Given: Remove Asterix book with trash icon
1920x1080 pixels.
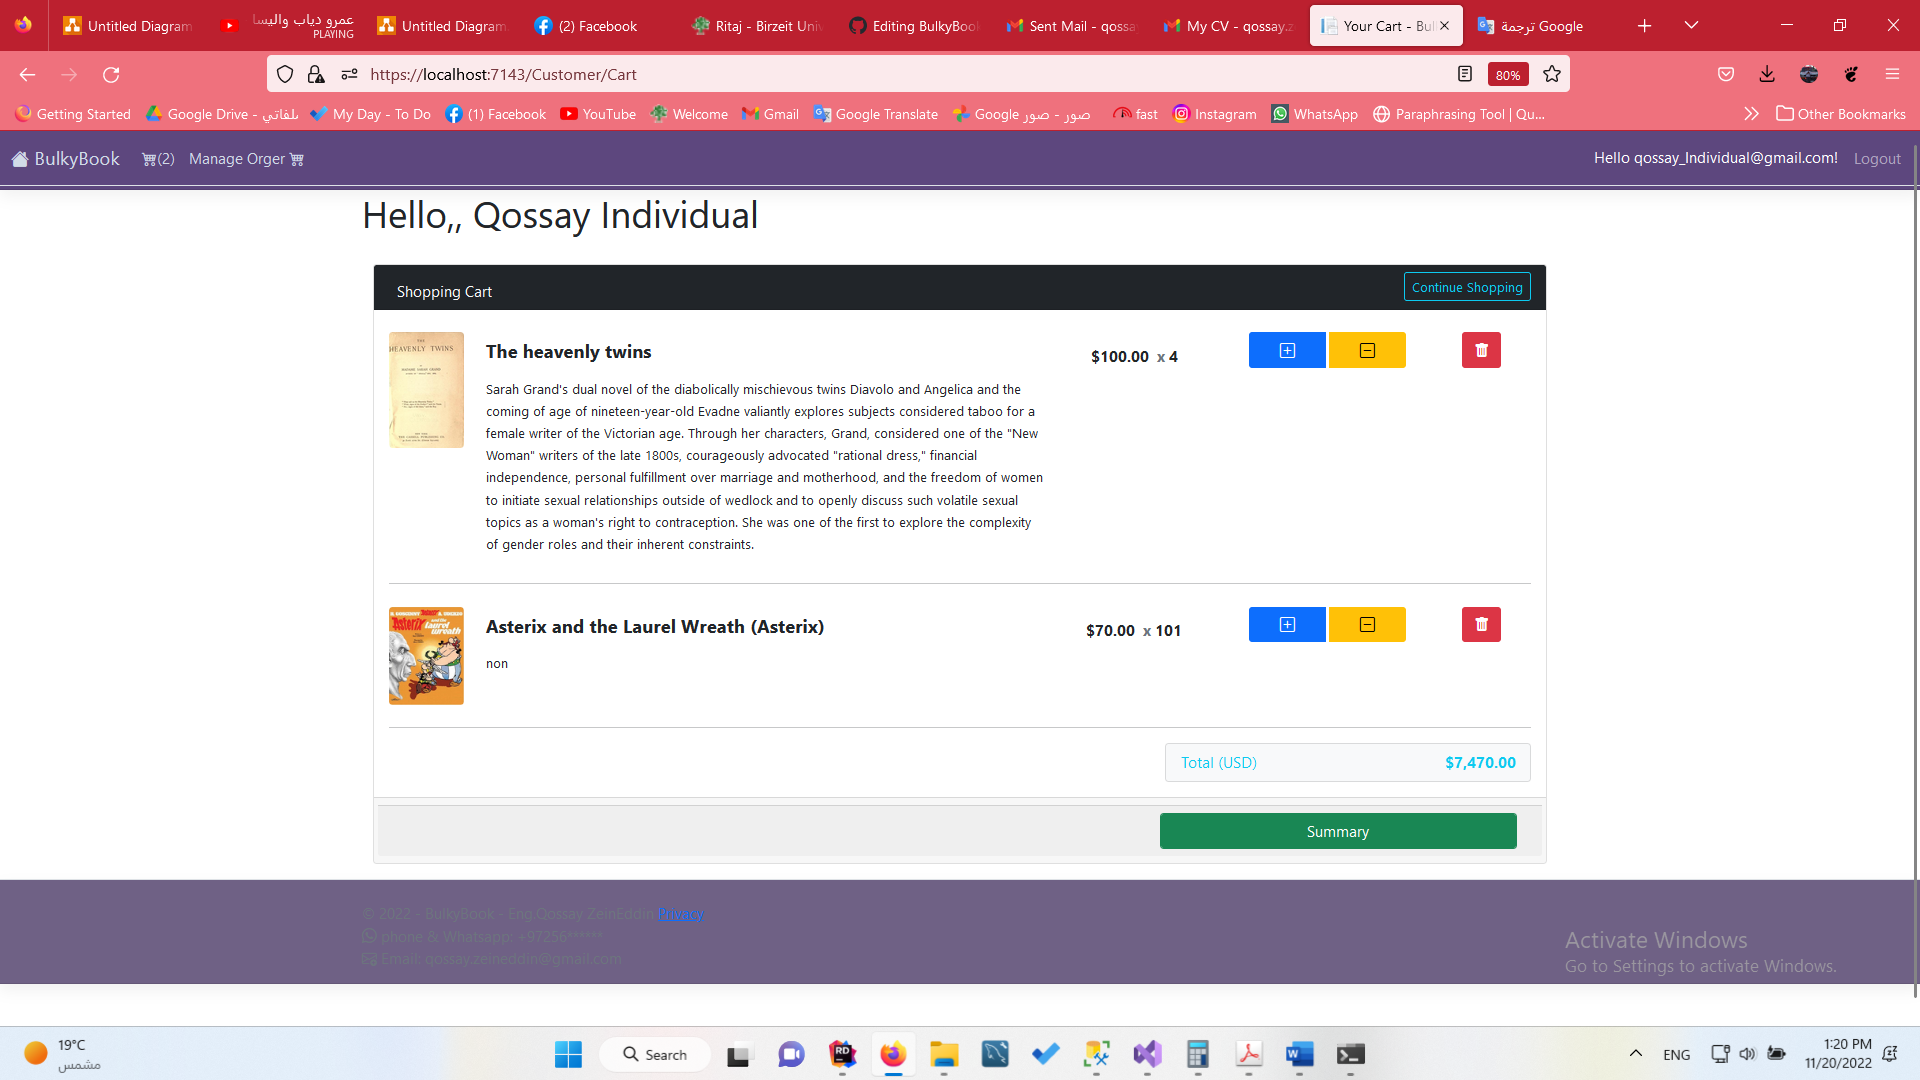Looking at the screenshot, I should (1481, 625).
